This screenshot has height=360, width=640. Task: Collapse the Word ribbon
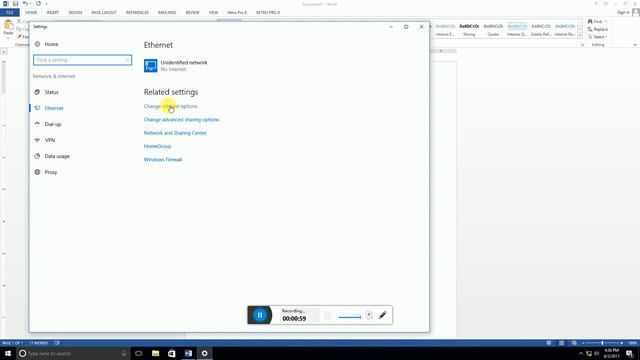pyautogui.click(x=635, y=45)
